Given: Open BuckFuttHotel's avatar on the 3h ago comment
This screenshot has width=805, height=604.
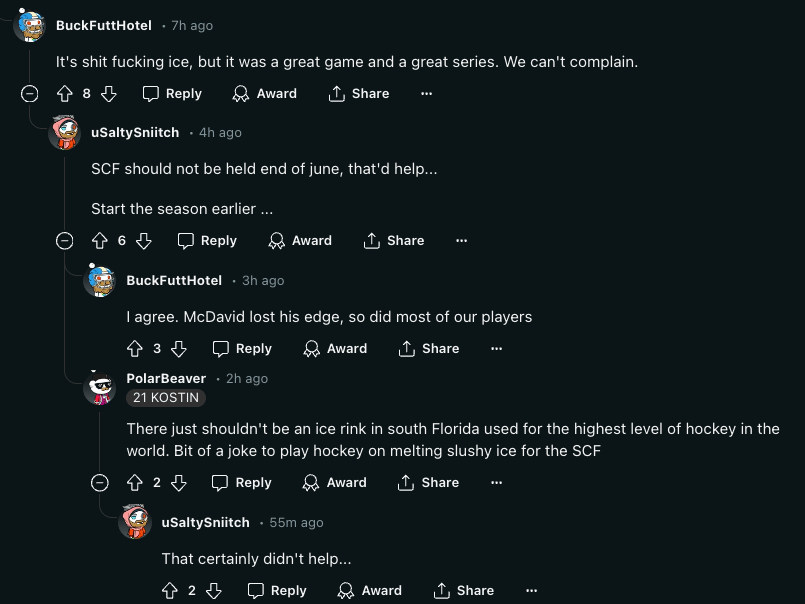Looking at the screenshot, I should [100, 280].
